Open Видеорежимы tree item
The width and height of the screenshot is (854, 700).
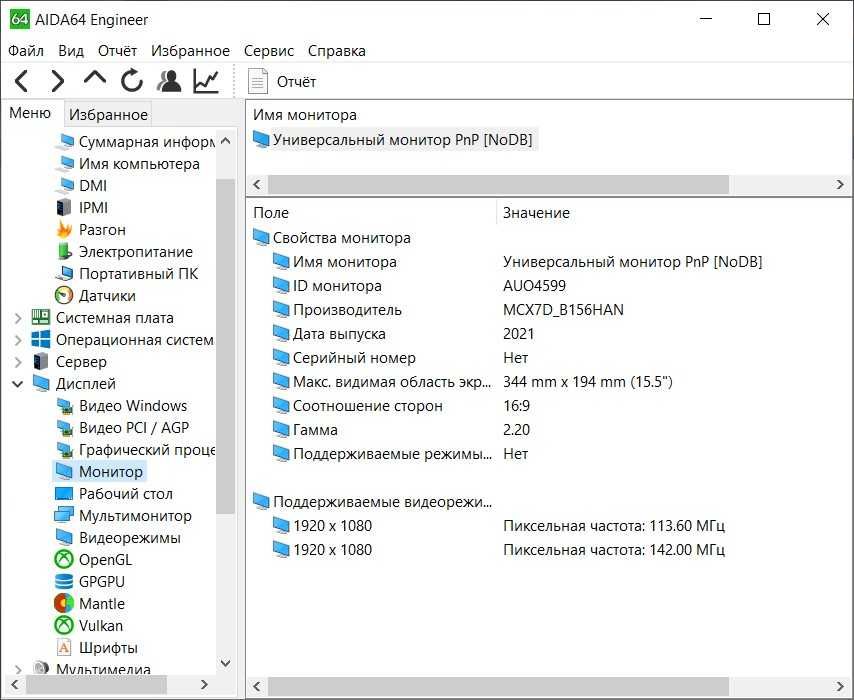point(119,538)
